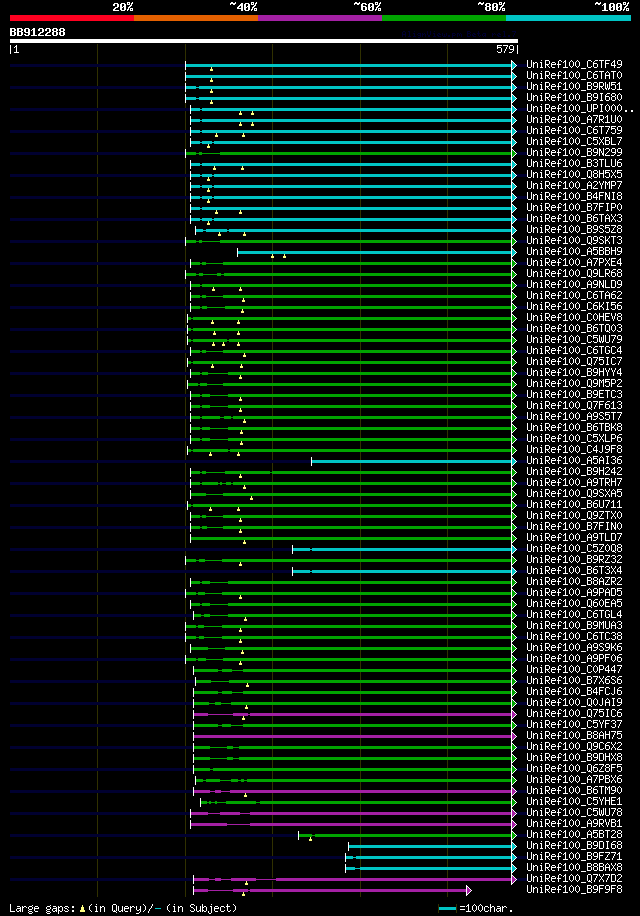This screenshot has width=640, height=916.
Task: Open hit UniRef100_B6TBK8
Action: click(574, 428)
